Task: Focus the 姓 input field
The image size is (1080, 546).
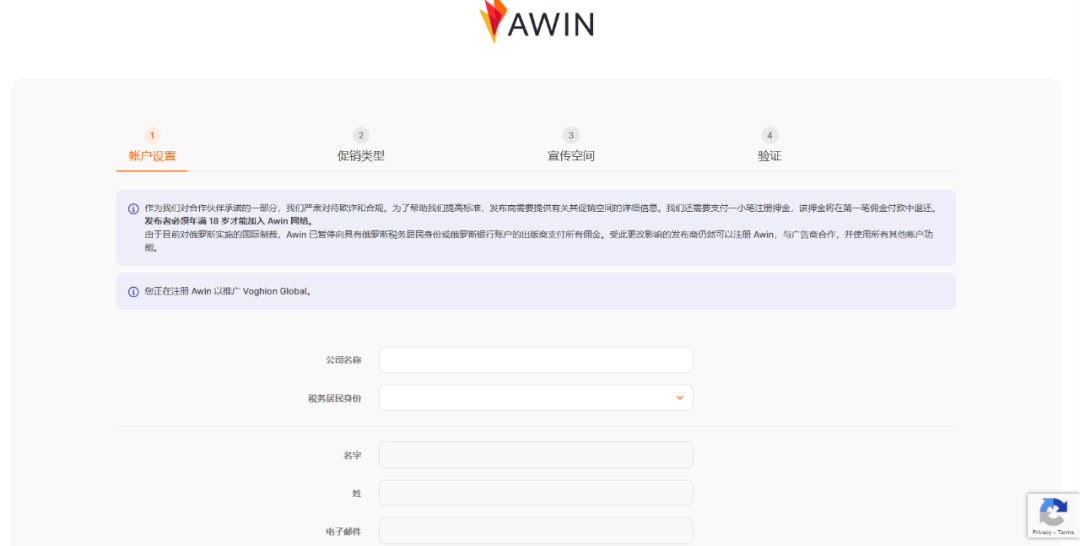Action: point(536,493)
